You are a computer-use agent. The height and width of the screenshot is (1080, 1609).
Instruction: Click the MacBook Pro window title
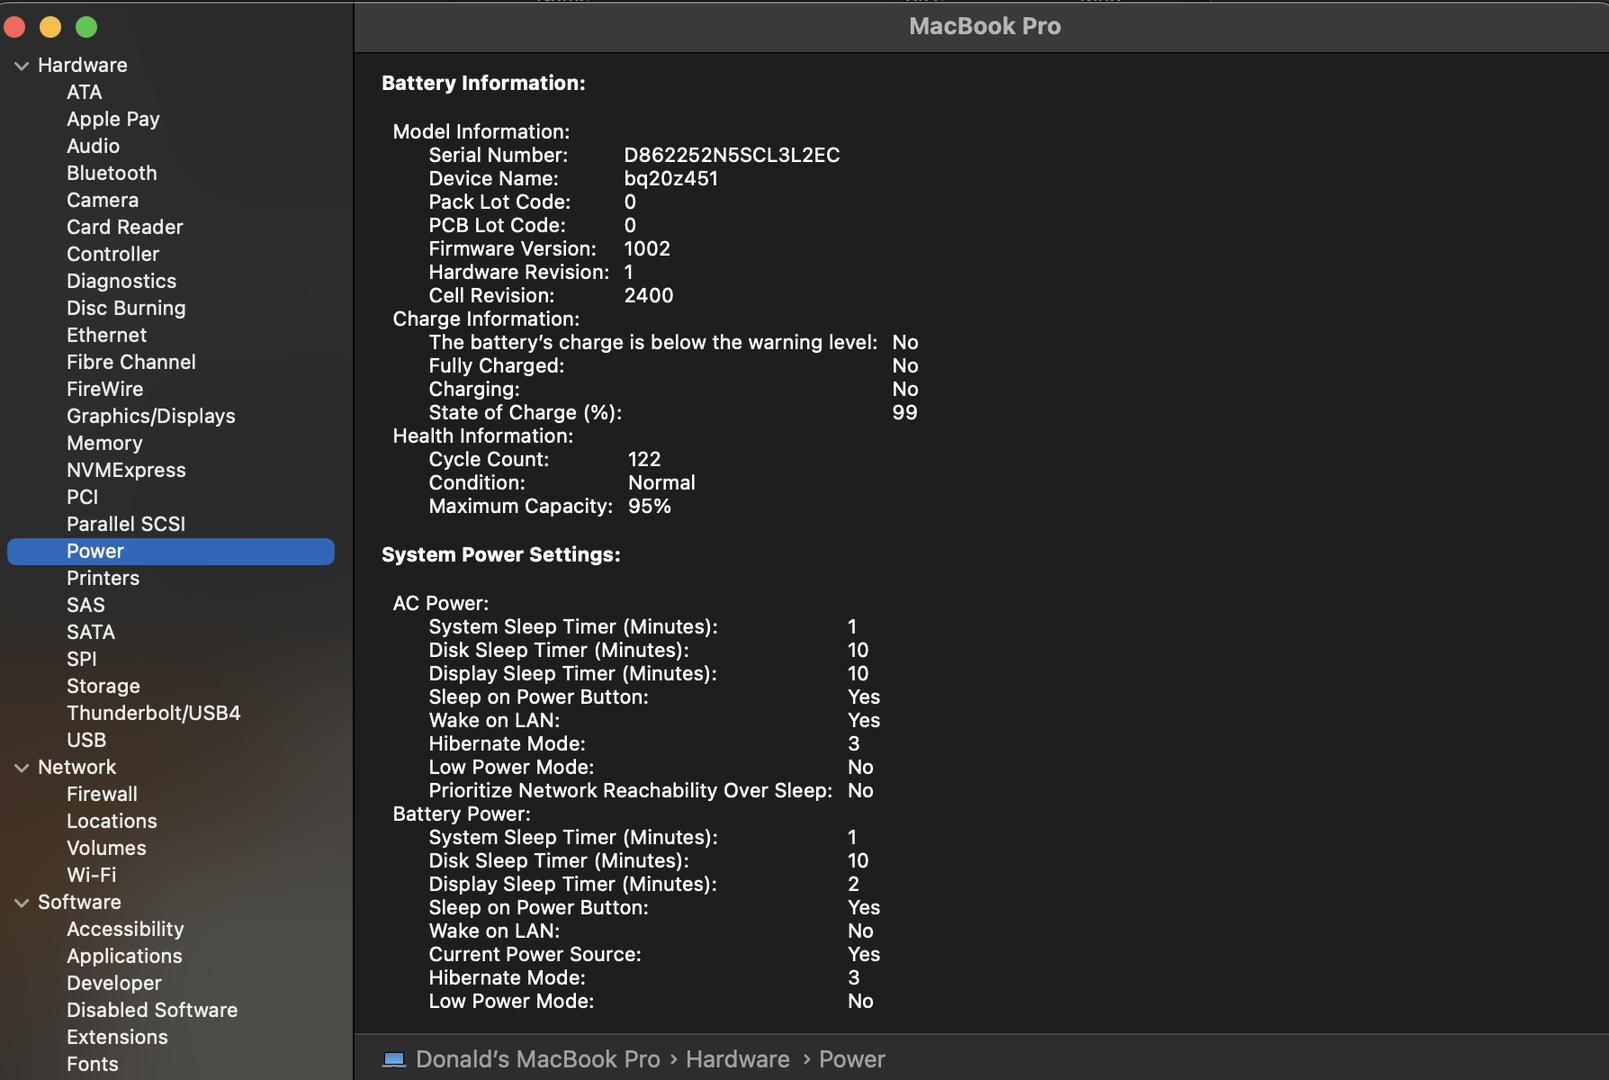pyautogui.click(x=985, y=26)
